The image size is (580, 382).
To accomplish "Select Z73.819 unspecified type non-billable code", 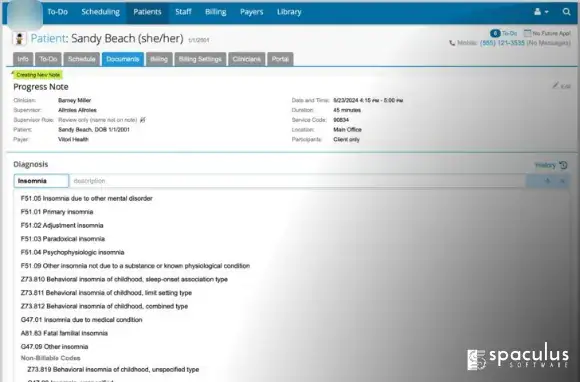I will click(x=113, y=369).
